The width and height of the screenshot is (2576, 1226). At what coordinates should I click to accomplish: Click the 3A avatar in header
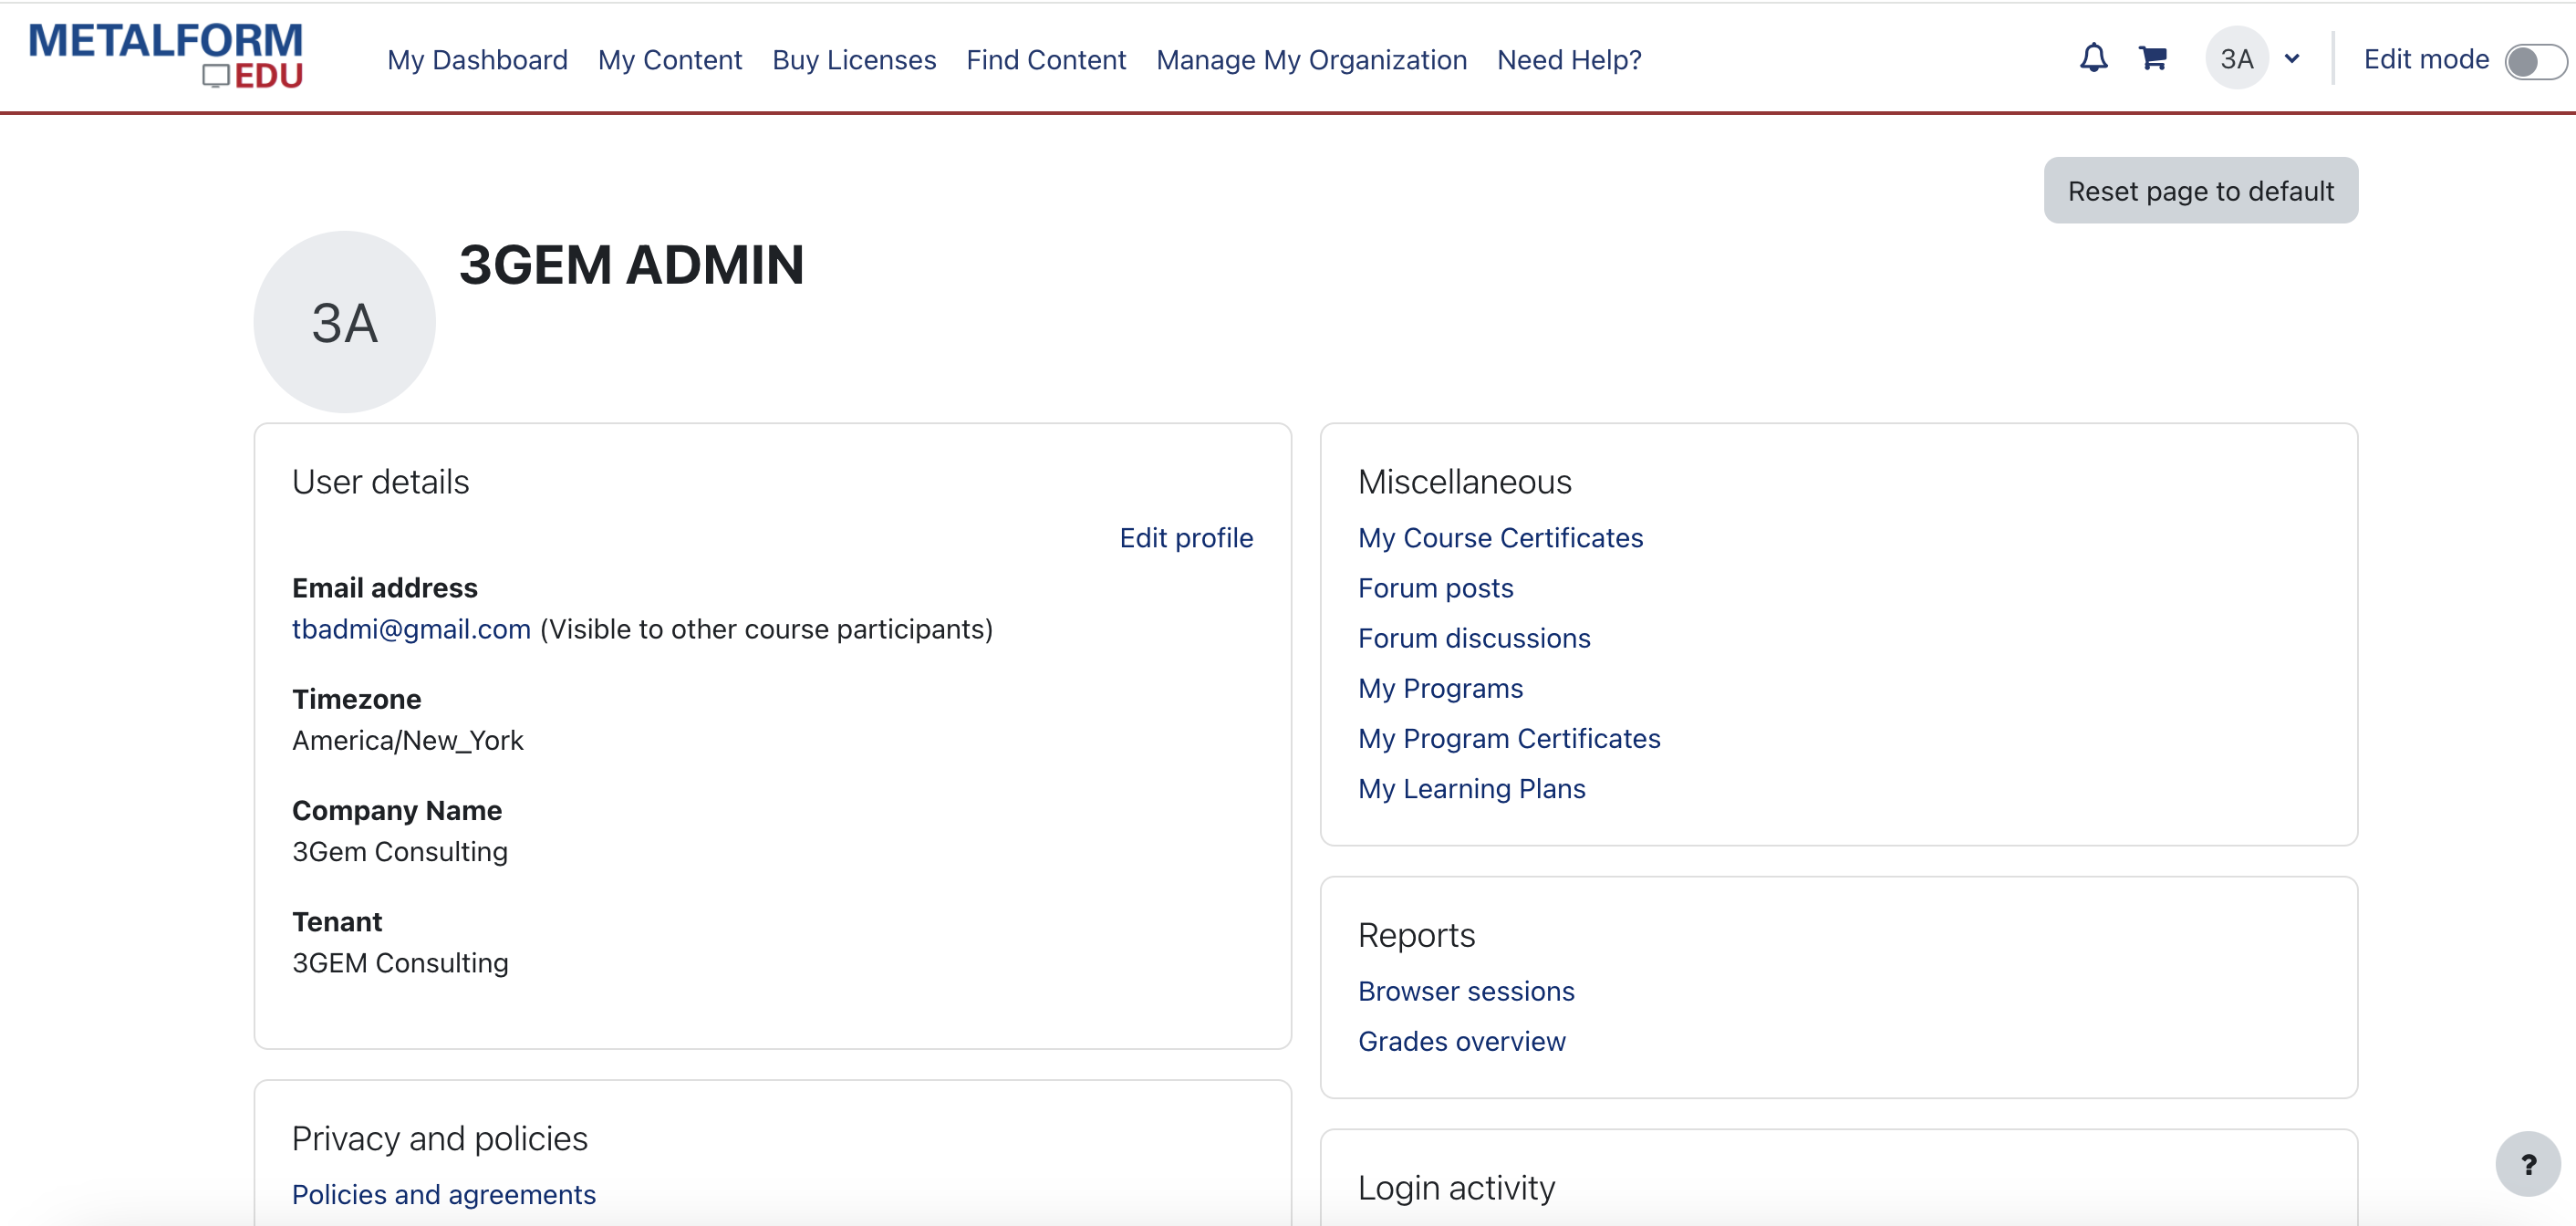pos(2236,58)
